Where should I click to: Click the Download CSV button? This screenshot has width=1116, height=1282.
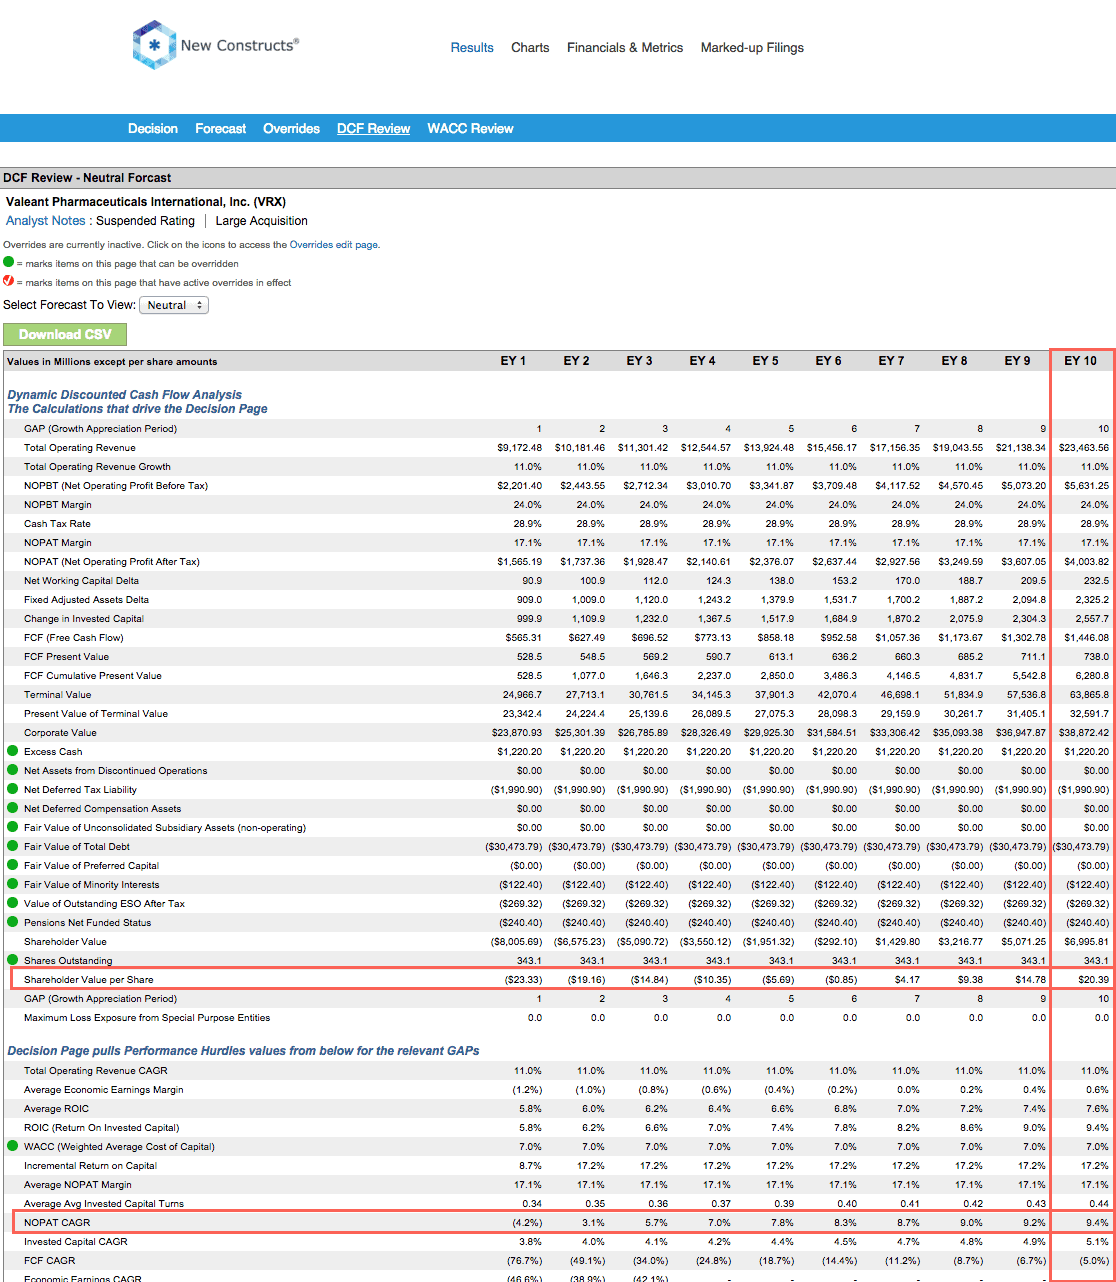point(65,334)
